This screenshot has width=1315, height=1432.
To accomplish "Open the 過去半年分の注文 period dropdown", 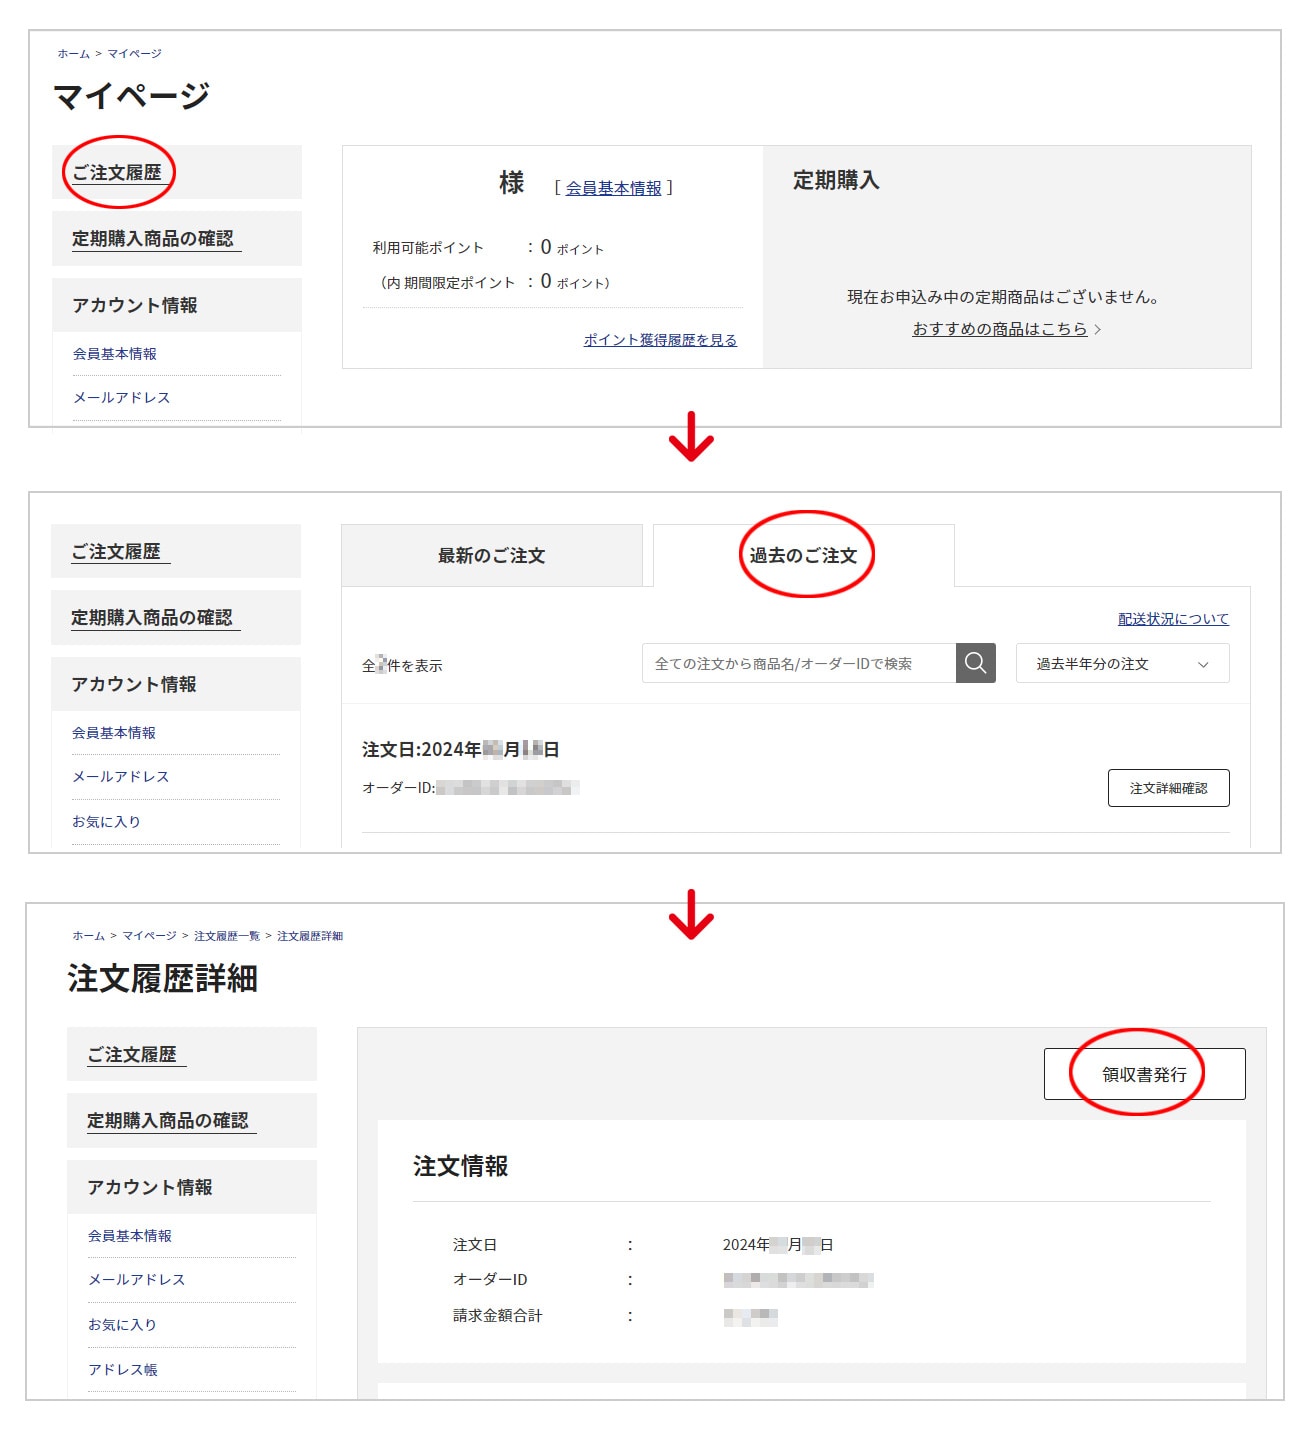I will tap(1122, 664).
